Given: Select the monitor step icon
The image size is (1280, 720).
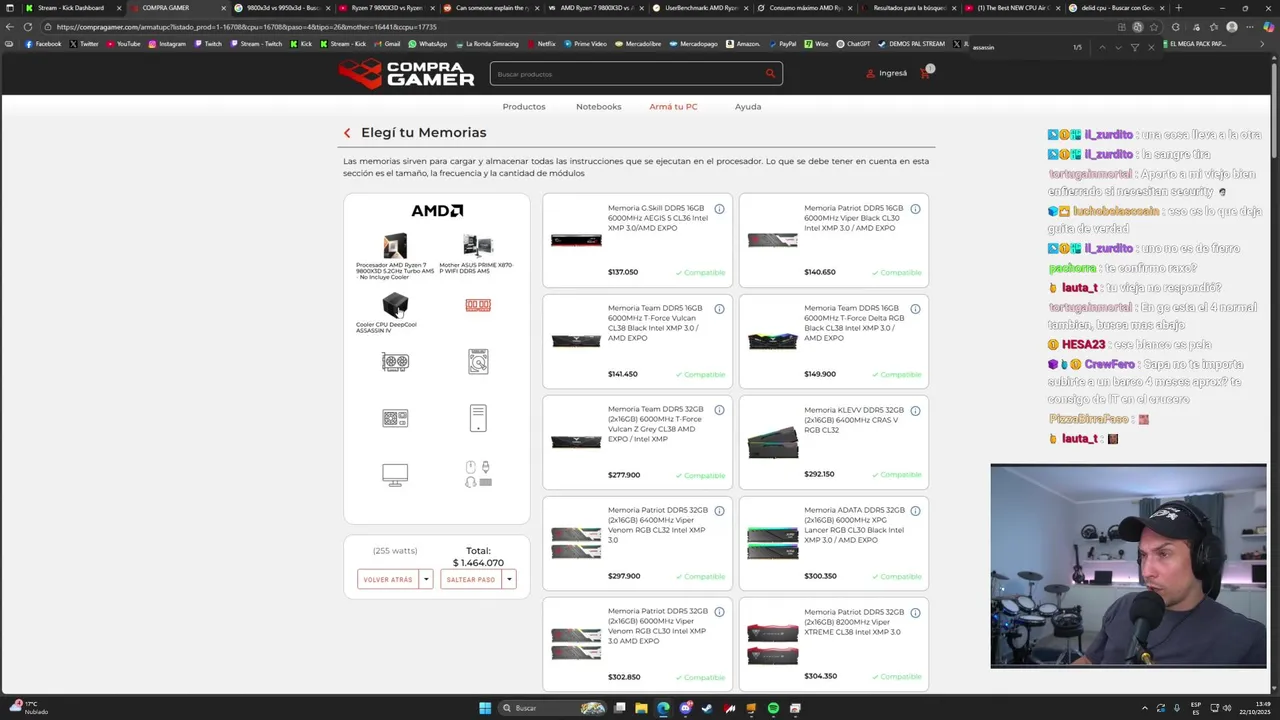Looking at the screenshot, I should coord(395,475).
